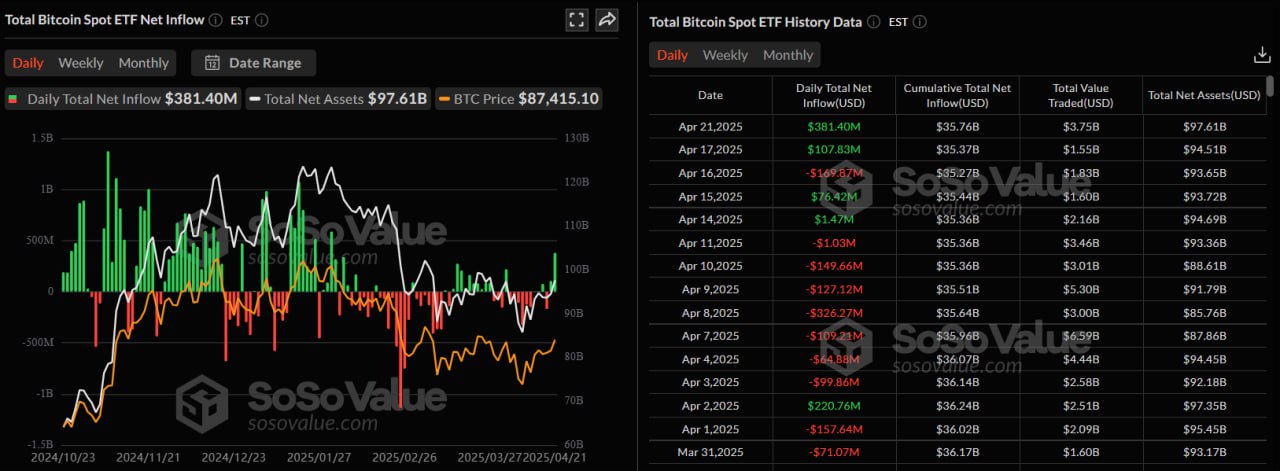The image size is (1280, 471).
Task: Expand chart to fullscreen
Action: pos(576,19)
